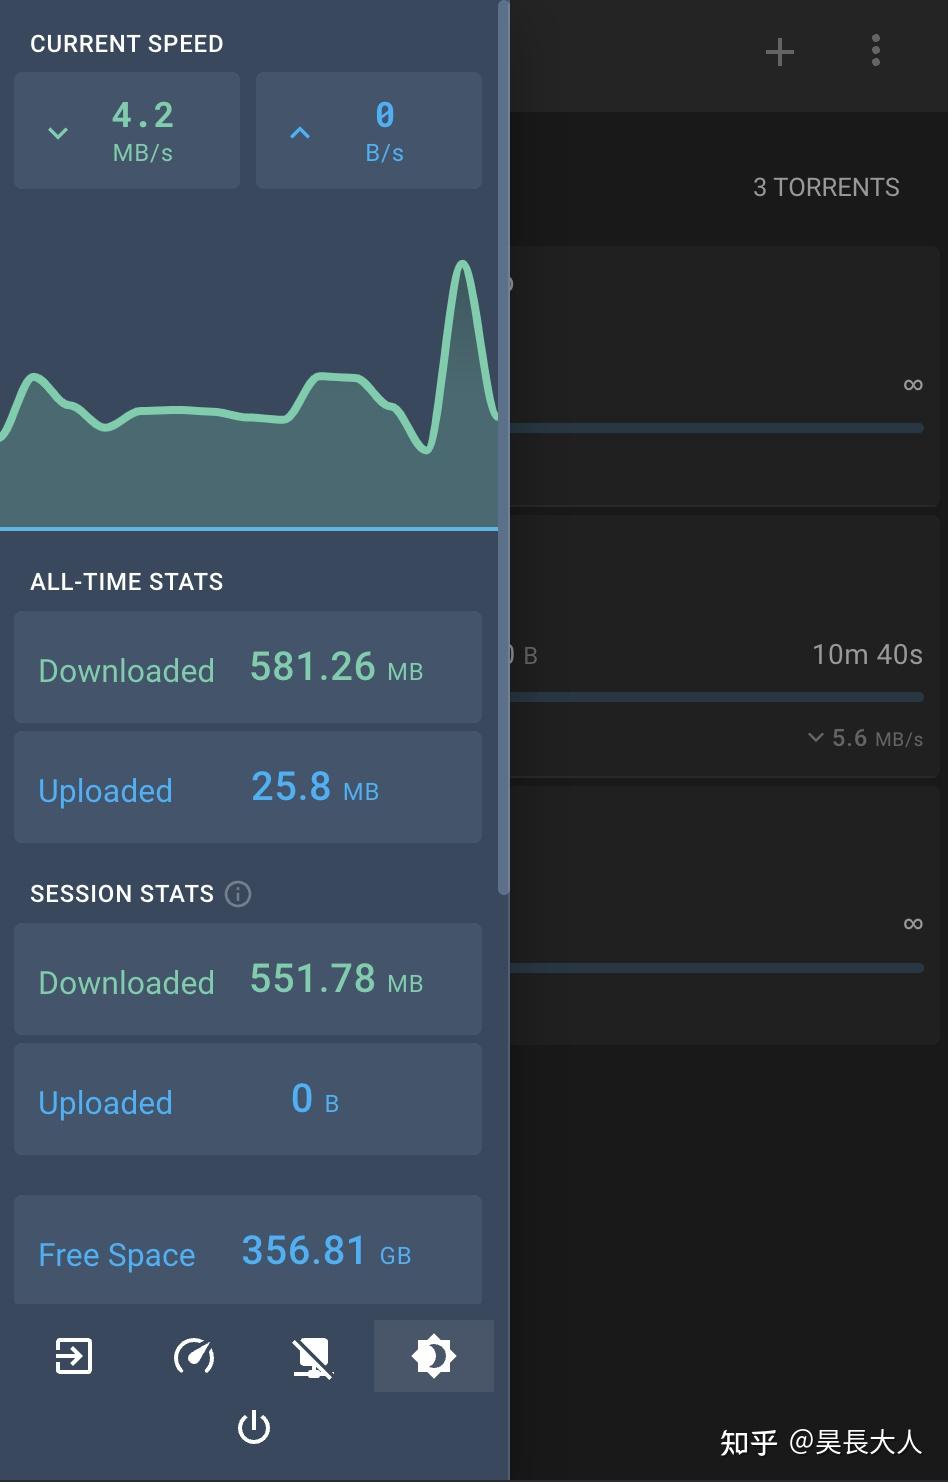Viewport: 948px width, 1482px height.
Task: Click the disconnected monitor icon
Action: coord(313,1357)
